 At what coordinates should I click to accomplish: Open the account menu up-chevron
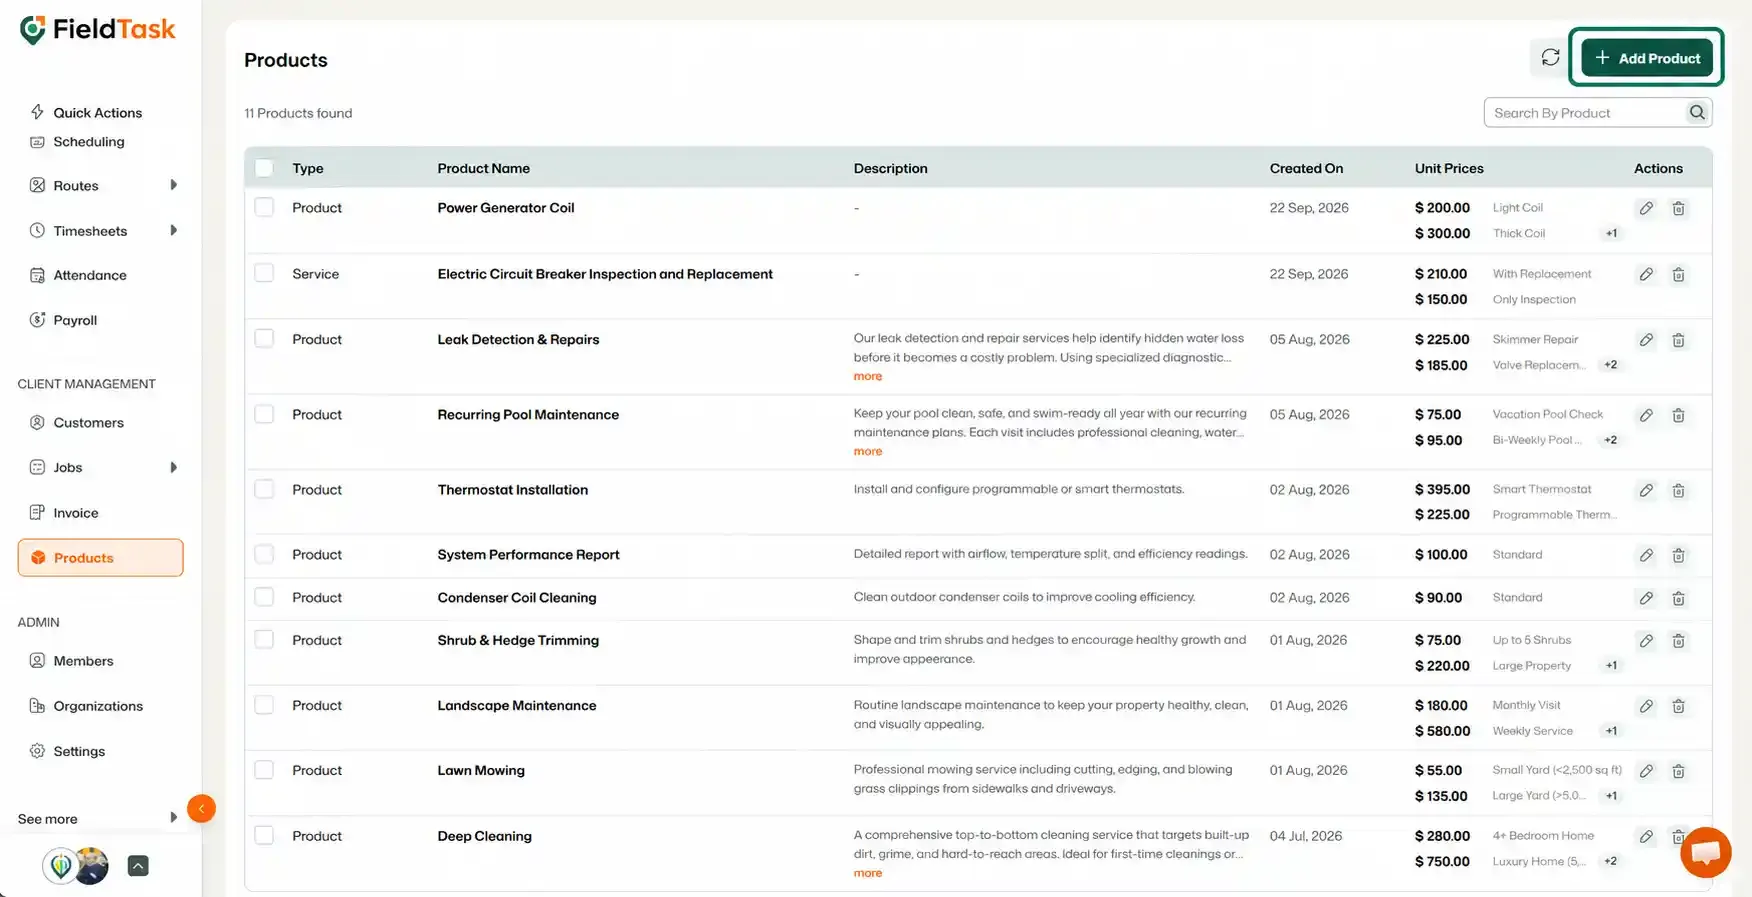point(138,866)
